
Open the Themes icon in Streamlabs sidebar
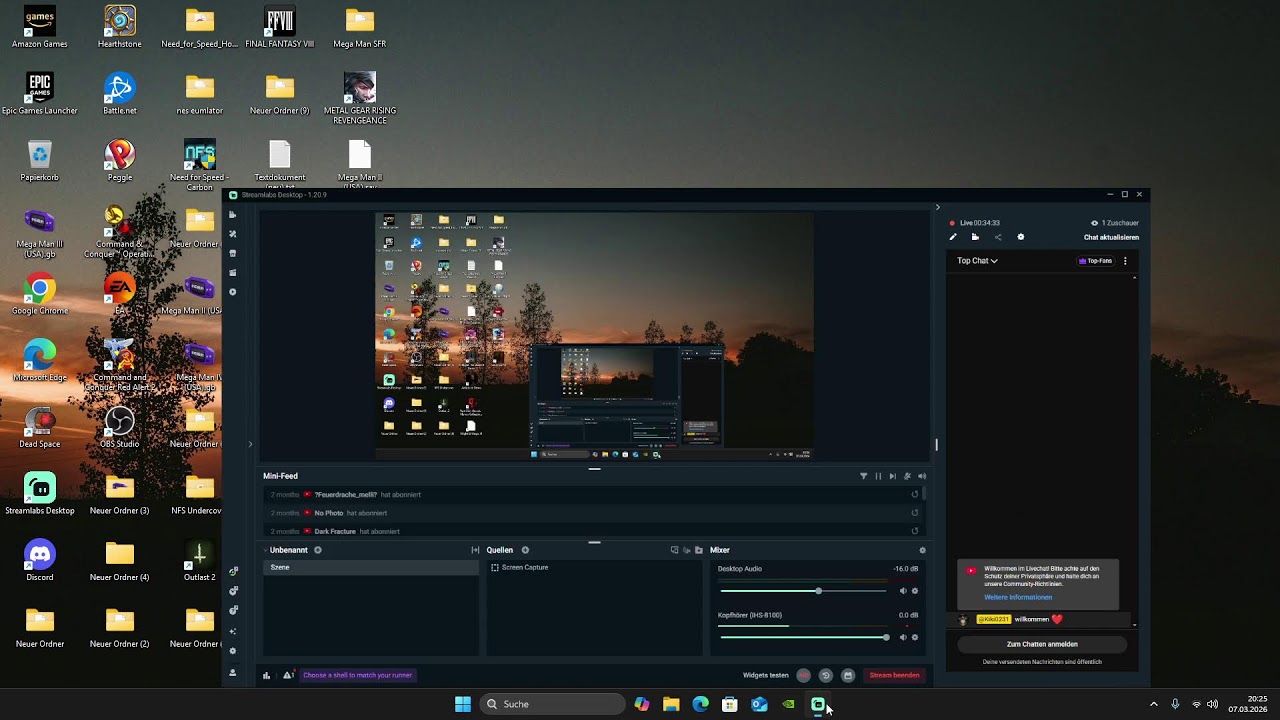coord(233,234)
